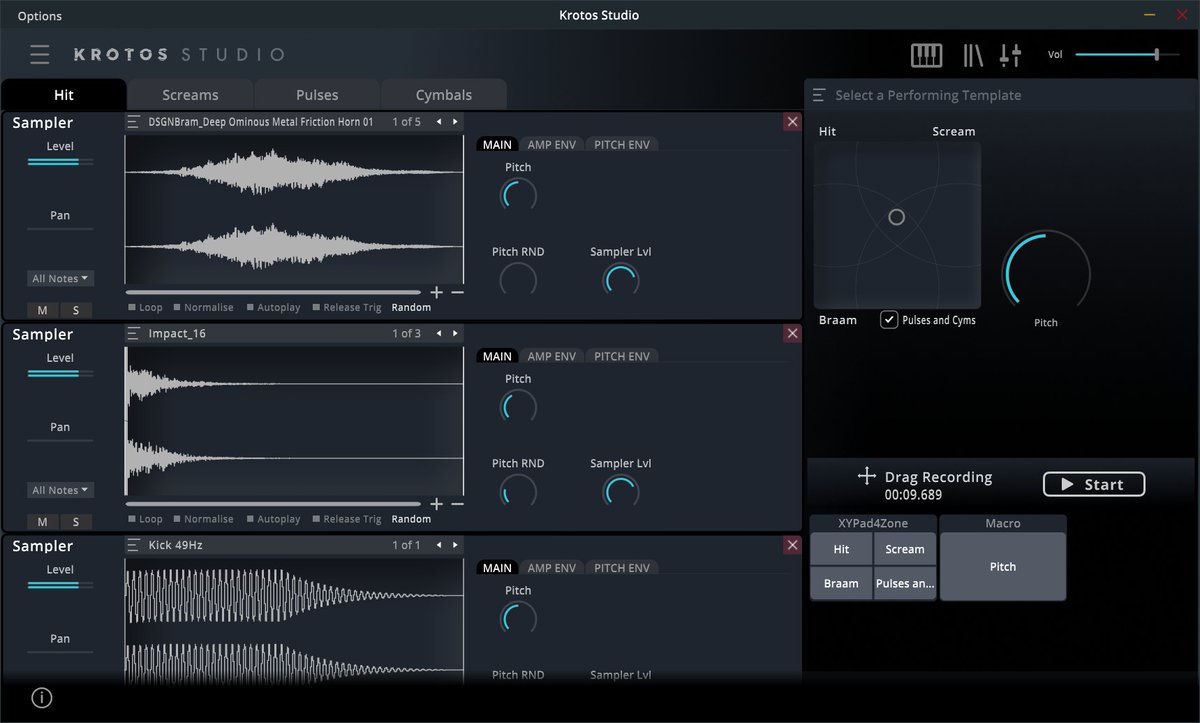Mute the Impact_16 sampler with M
This screenshot has width=1200, height=723.
43,521
